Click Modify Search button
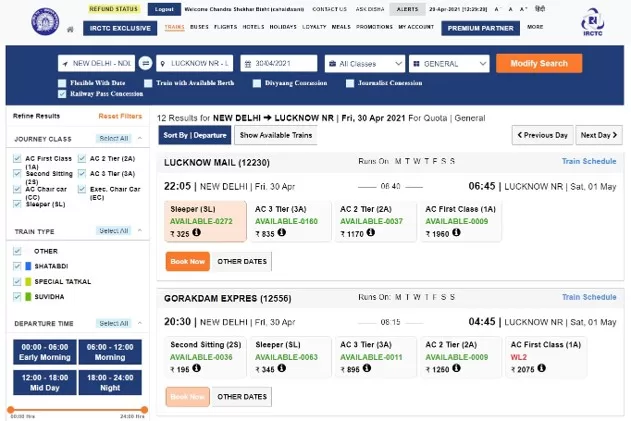 (539, 63)
